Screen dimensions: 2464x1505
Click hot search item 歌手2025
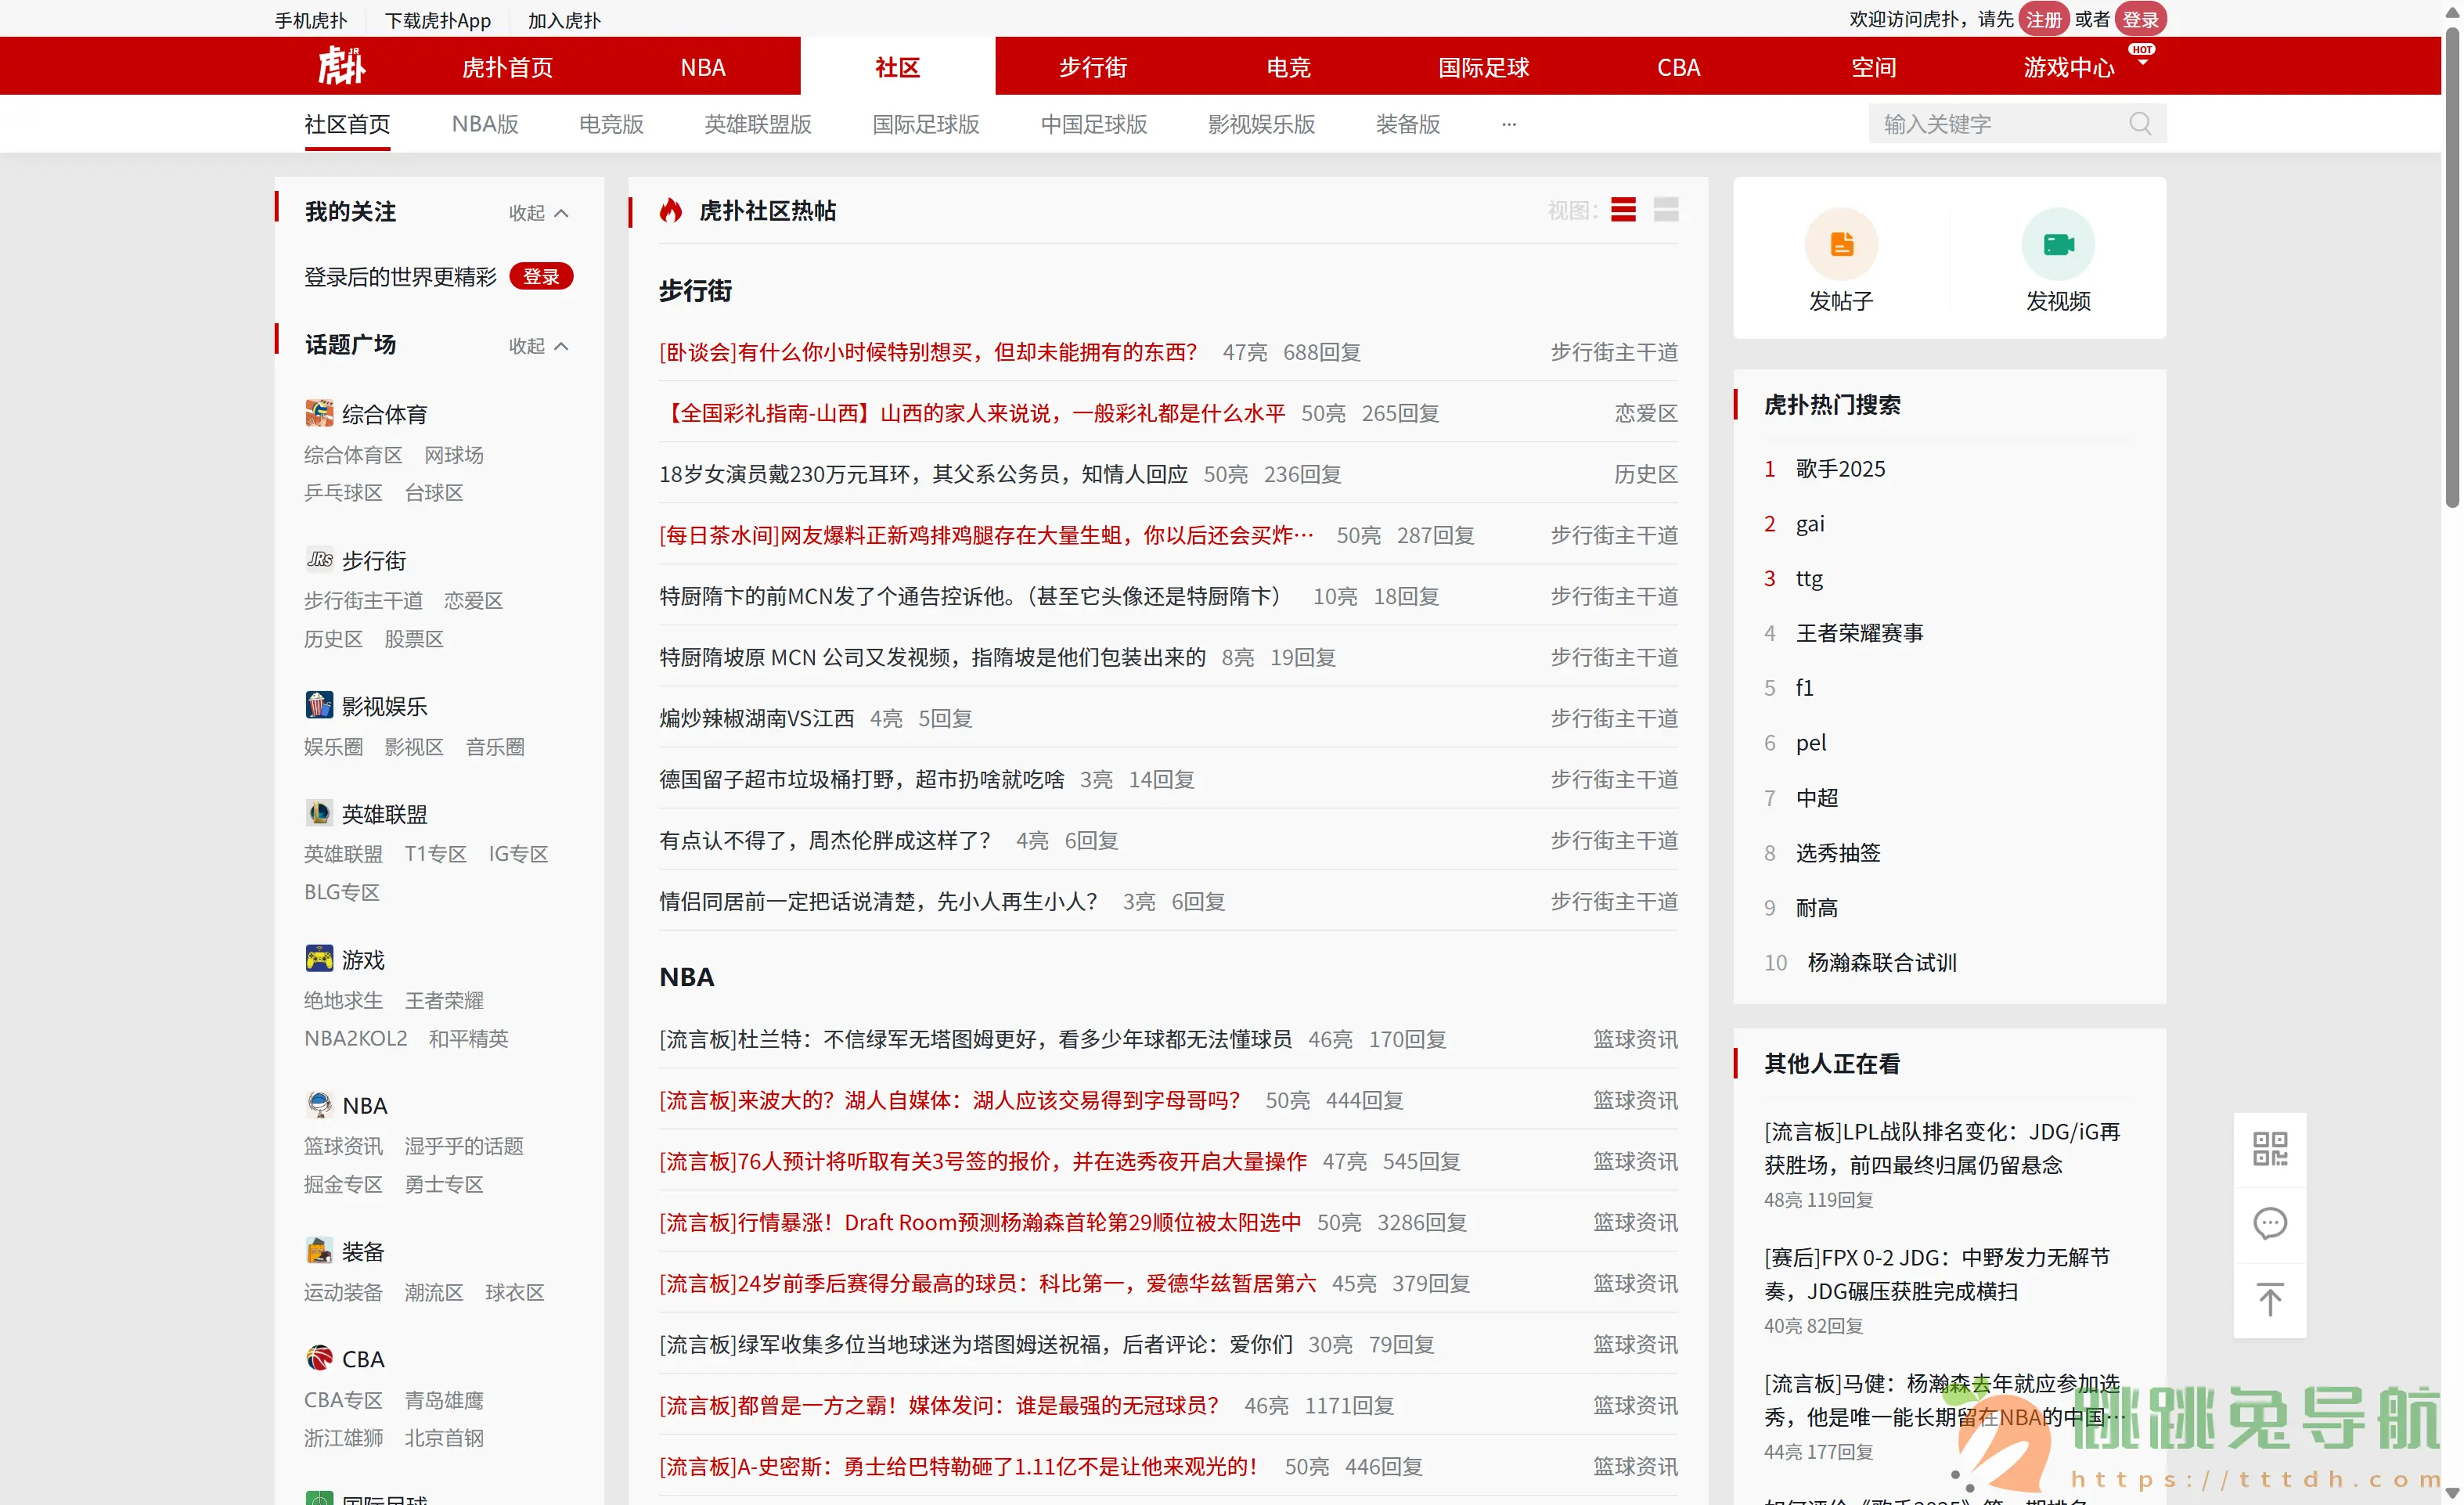(x=1840, y=469)
